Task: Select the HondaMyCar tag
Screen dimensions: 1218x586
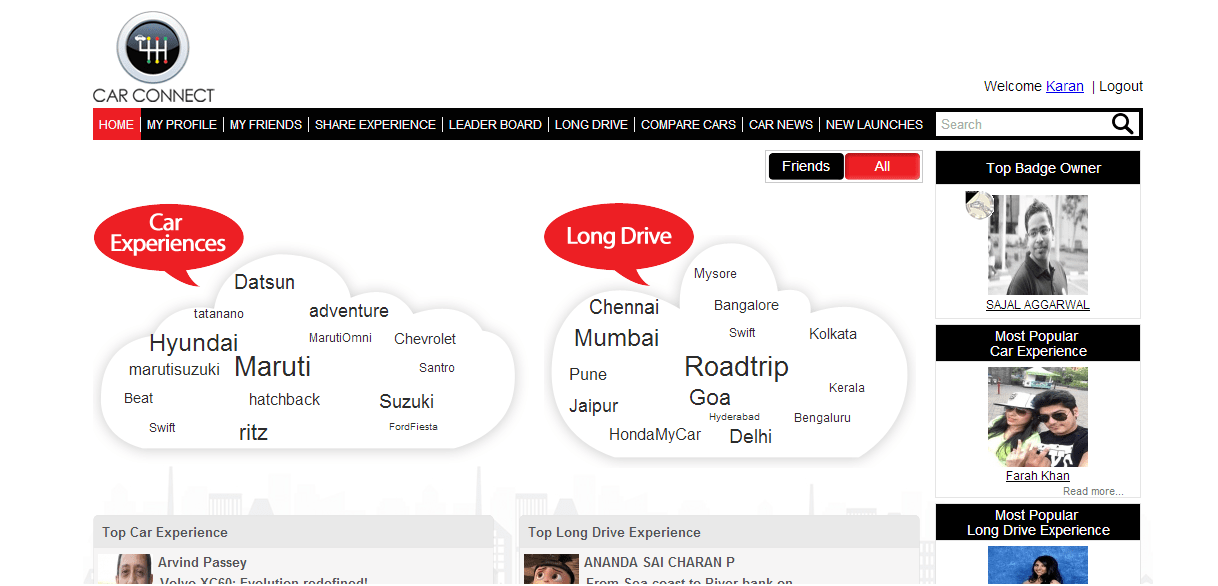Action: click(655, 435)
